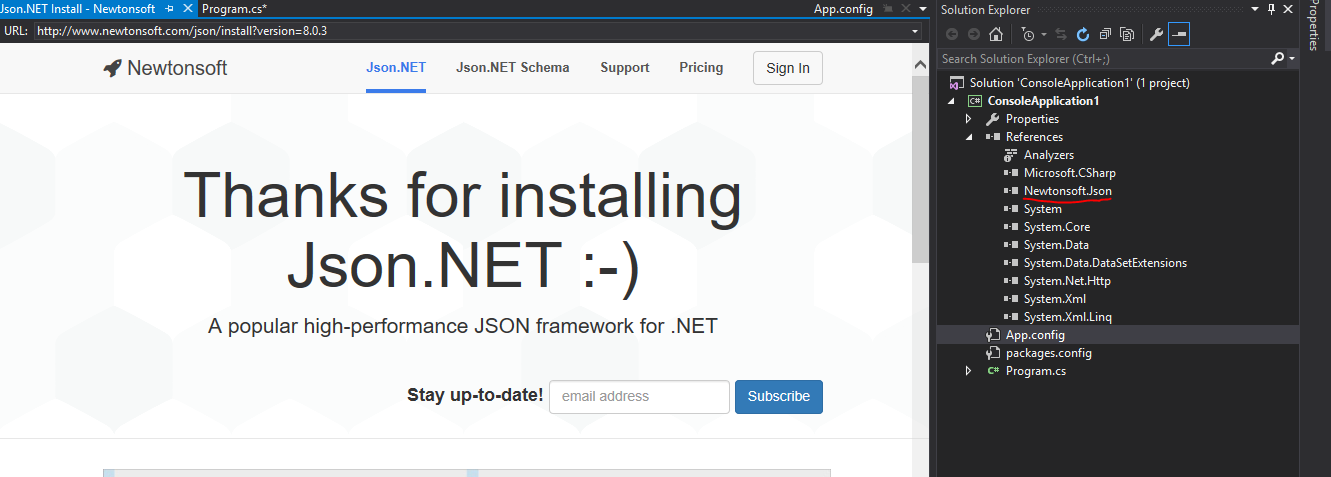Image resolution: width=1331 pixels, height=477 pixels.
Task: Expand the Properties node in the project
Action: tap(968, 119)
